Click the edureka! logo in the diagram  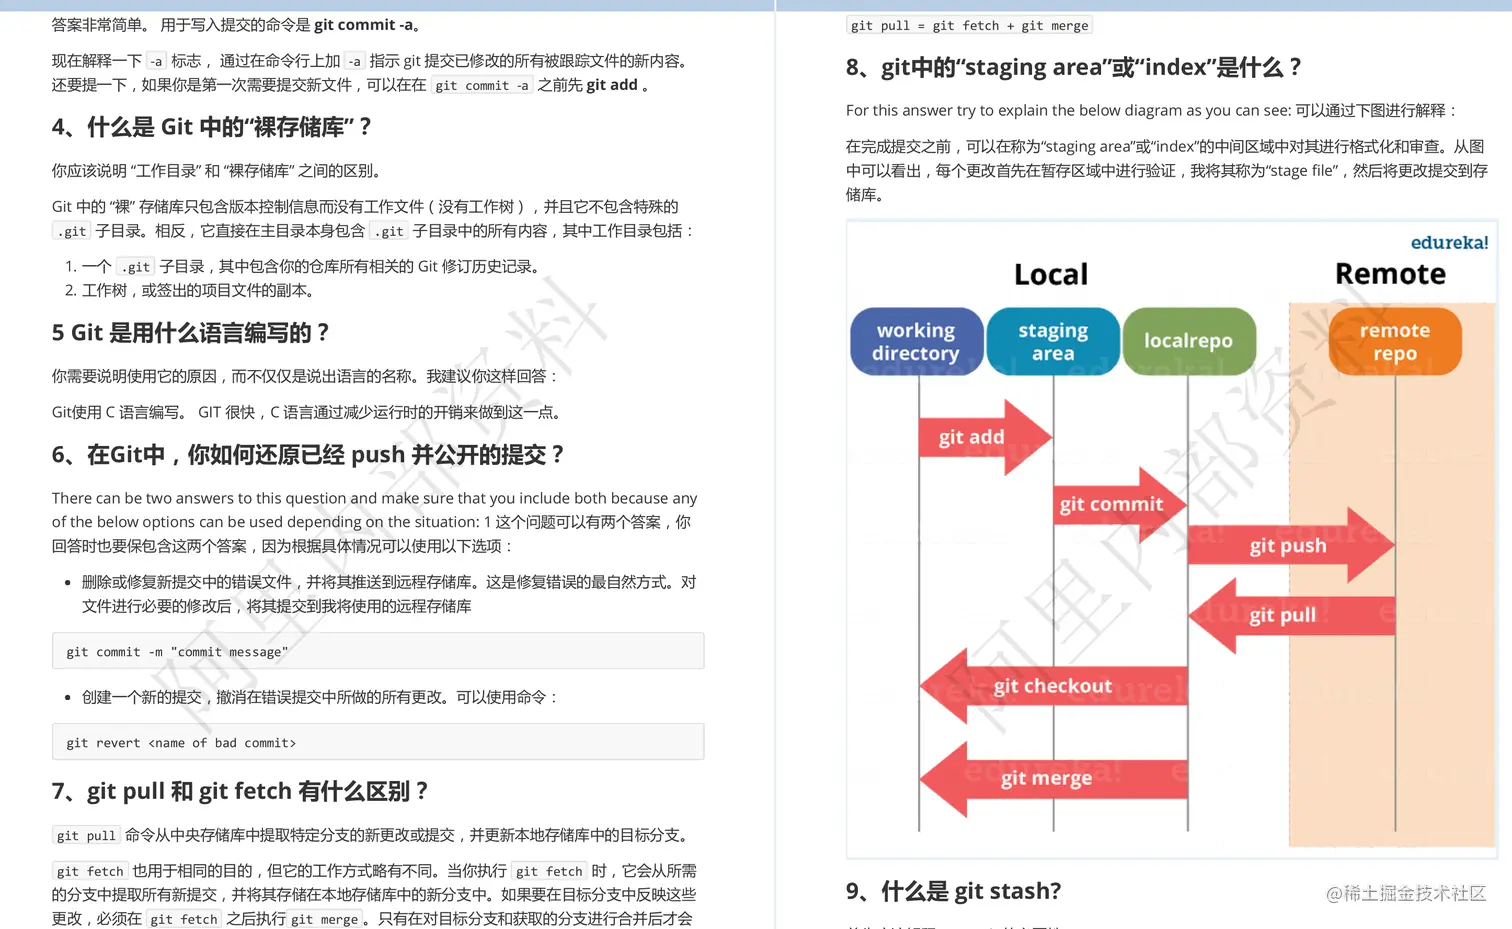(x=1450, y=243)
